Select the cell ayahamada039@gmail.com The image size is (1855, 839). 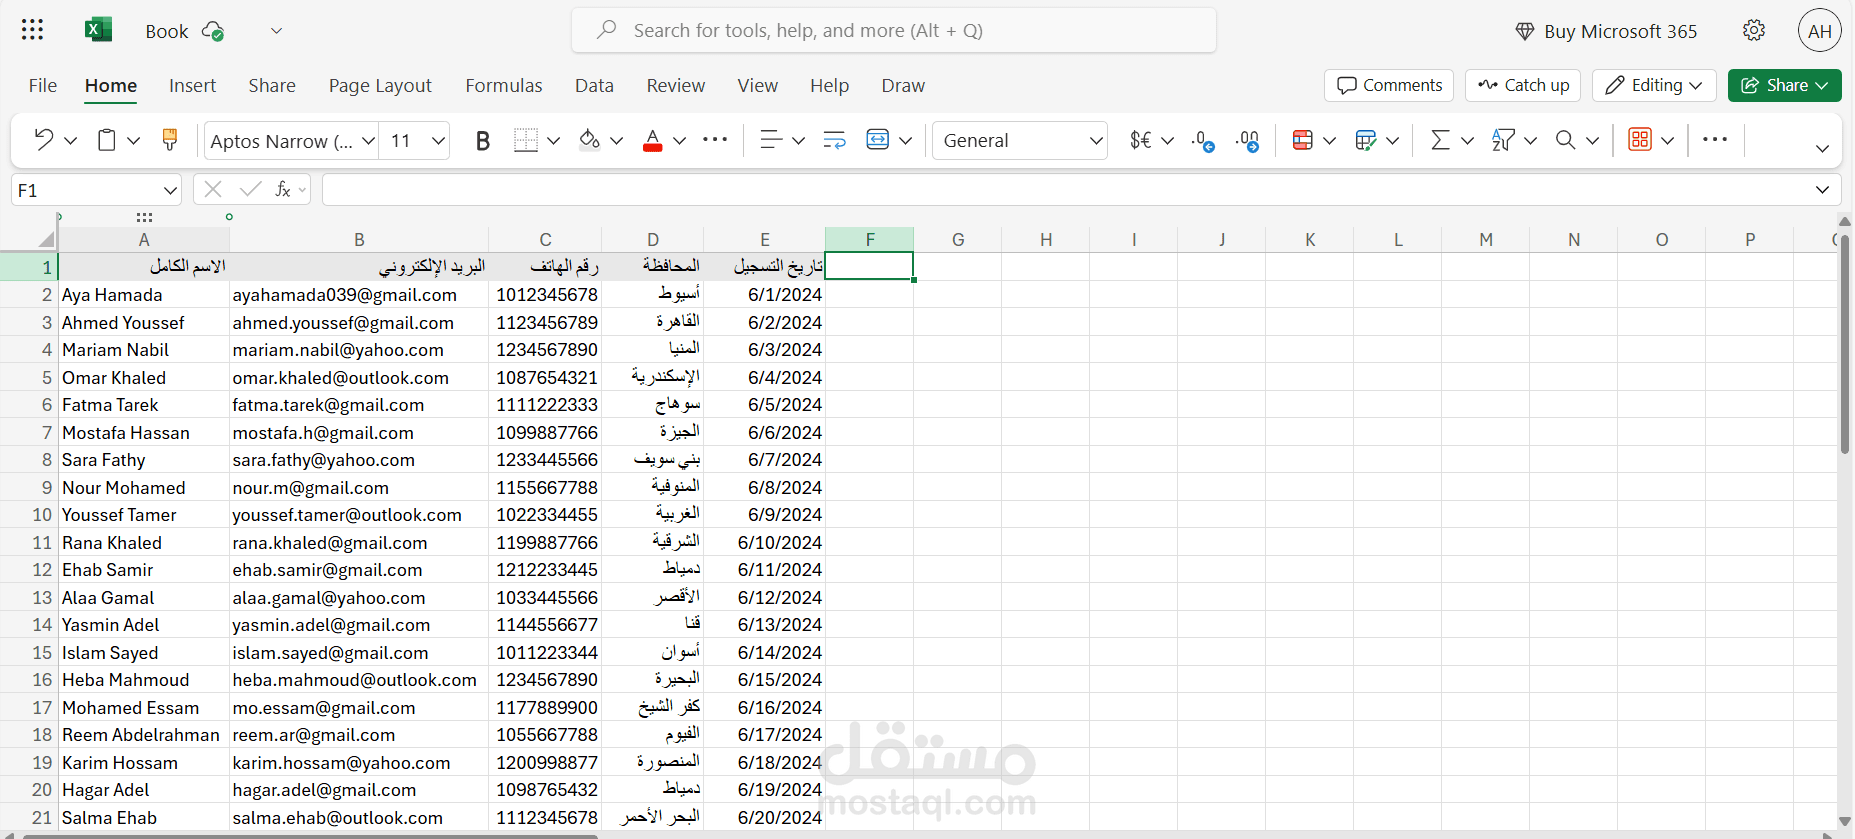pyautogui.click(x=359, y=295)
